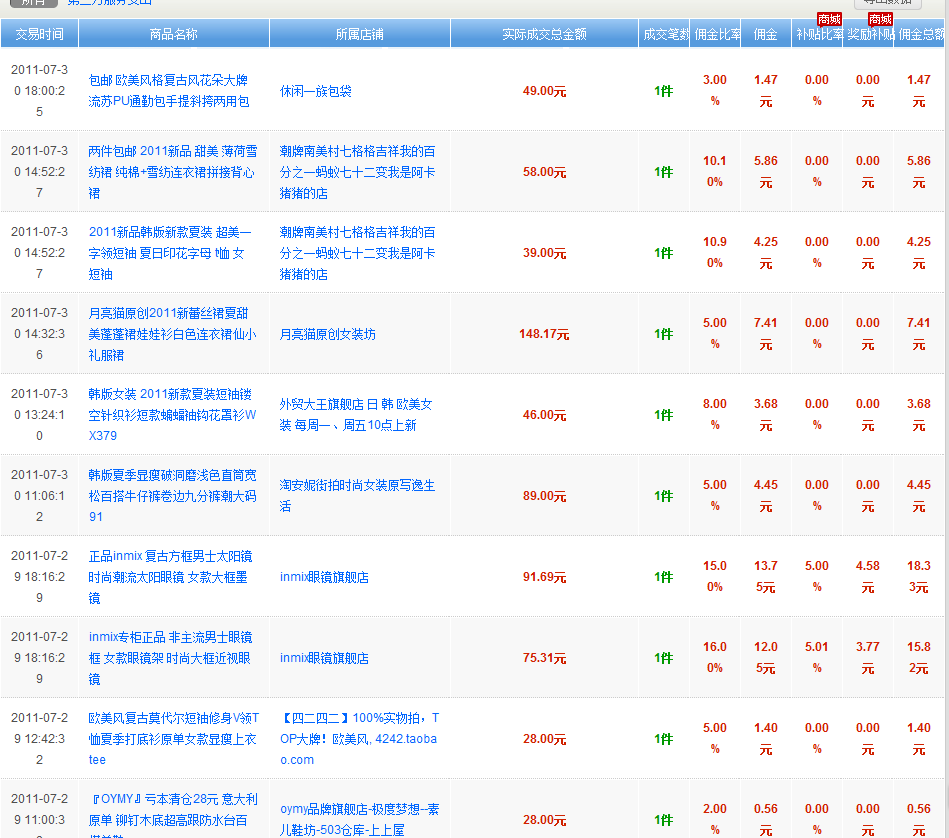
Task: Open product link 2011新品韩版新款夏装 超美一字领短袖
Action: click(170, 253)
